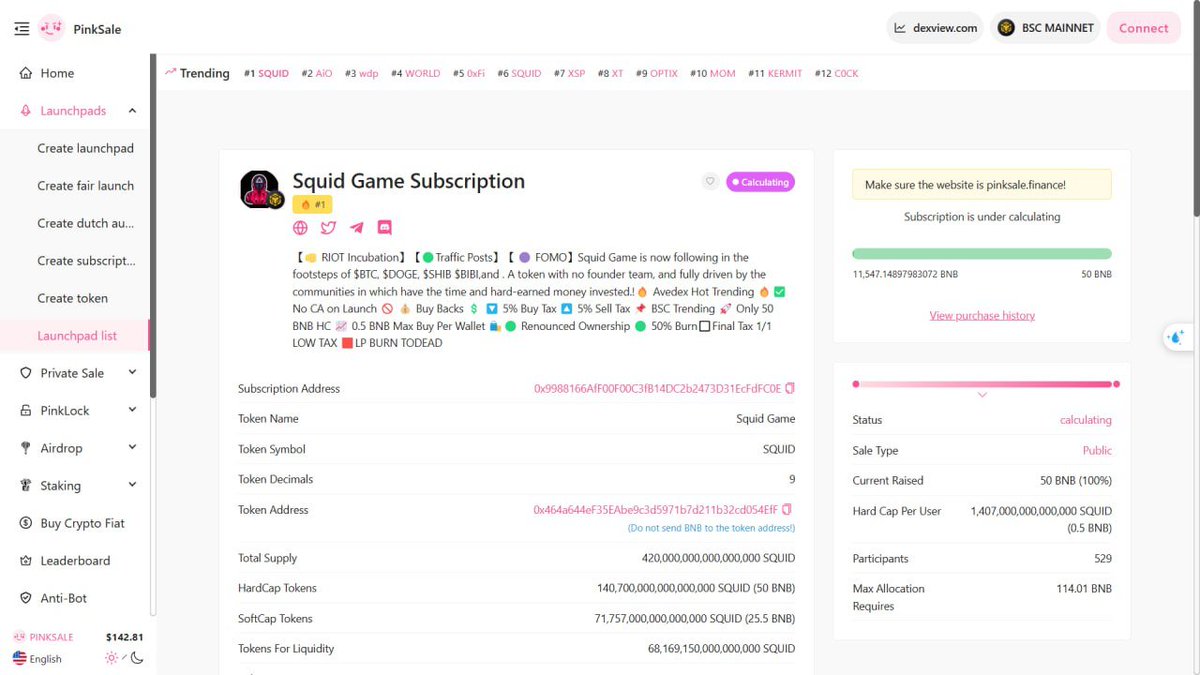Click trending #3 wdp link
1200x675 pixels.
pos(361,73)
